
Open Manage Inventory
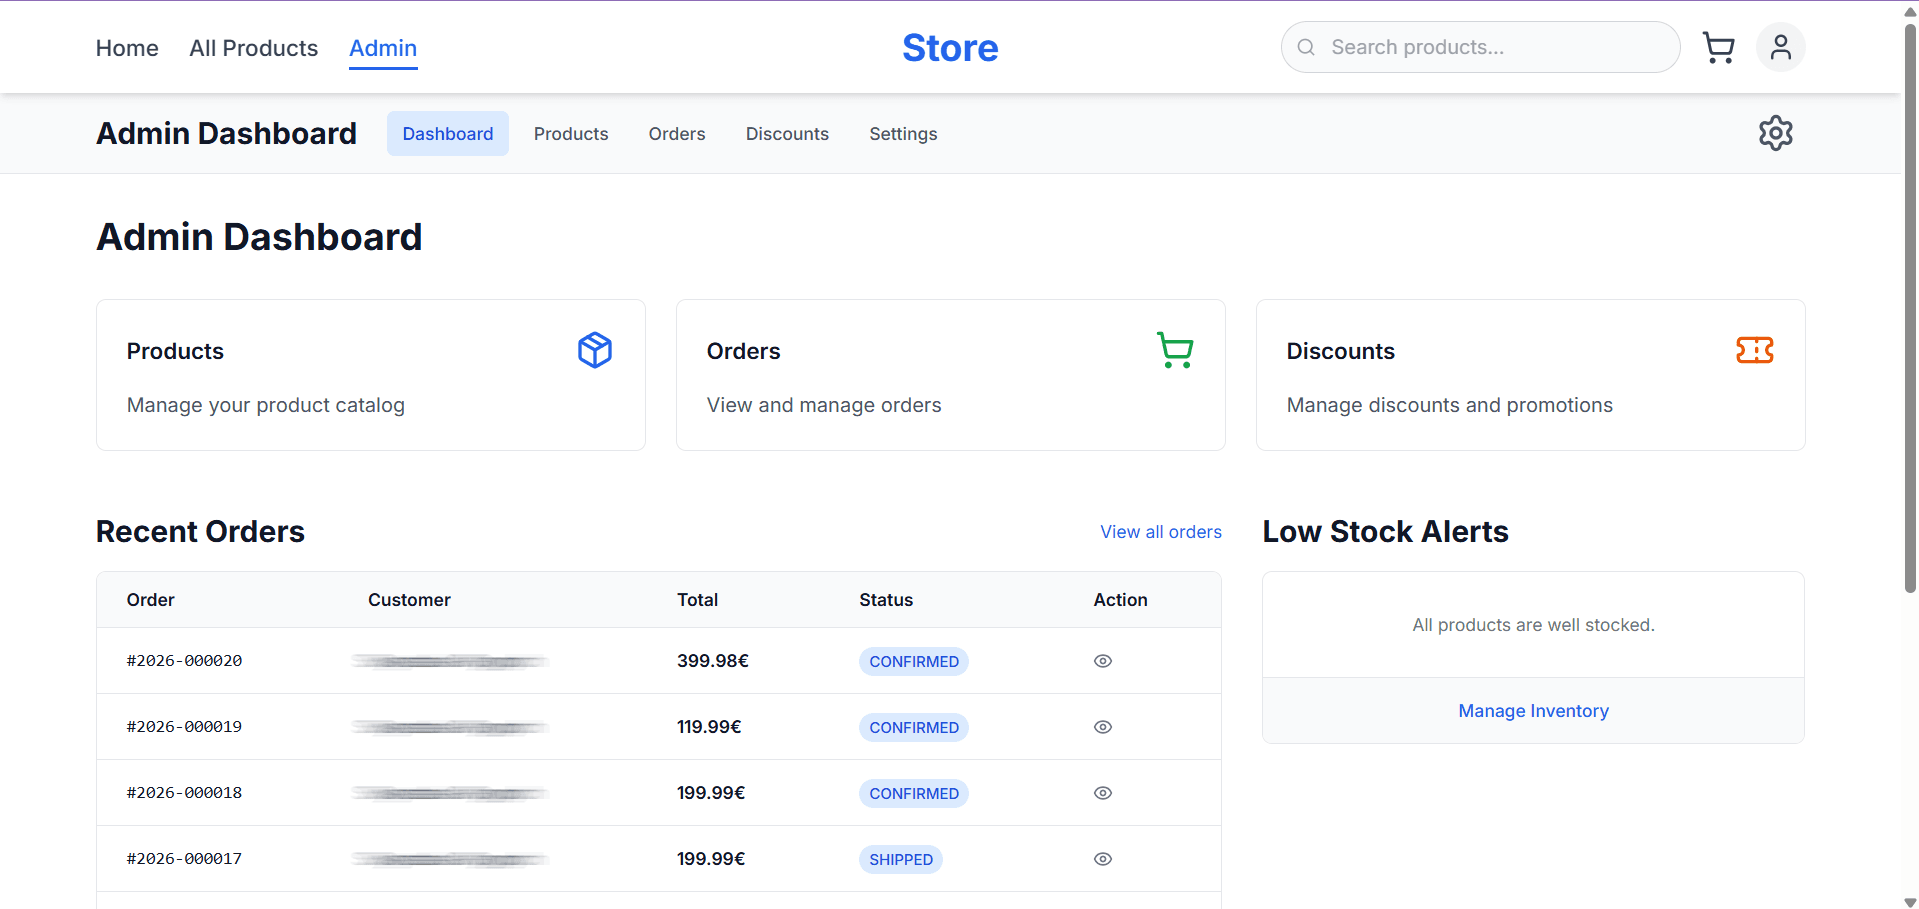1532,711
